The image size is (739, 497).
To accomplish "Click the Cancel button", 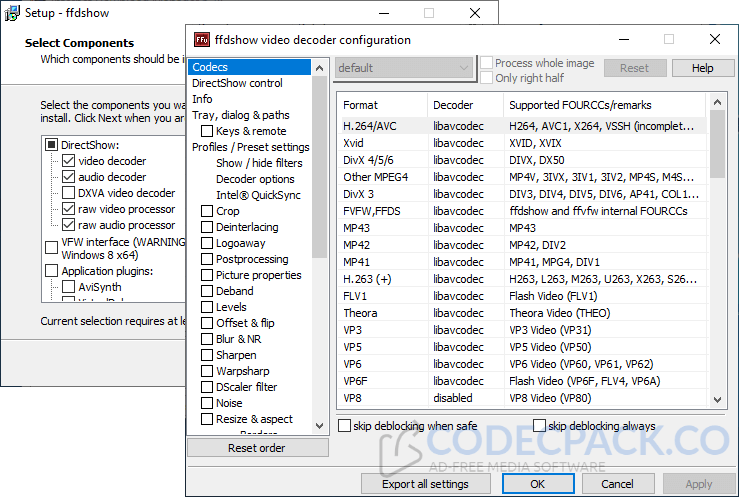I will pos(617,484).
